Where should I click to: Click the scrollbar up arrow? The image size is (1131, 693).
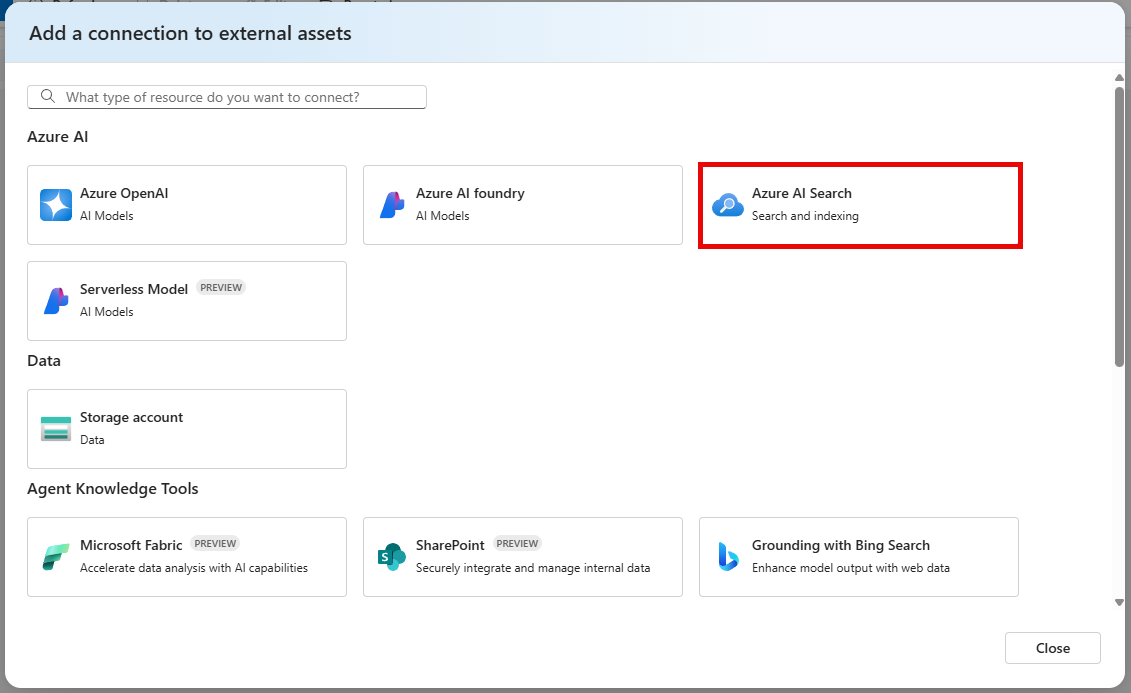(x=1119, y=76)
